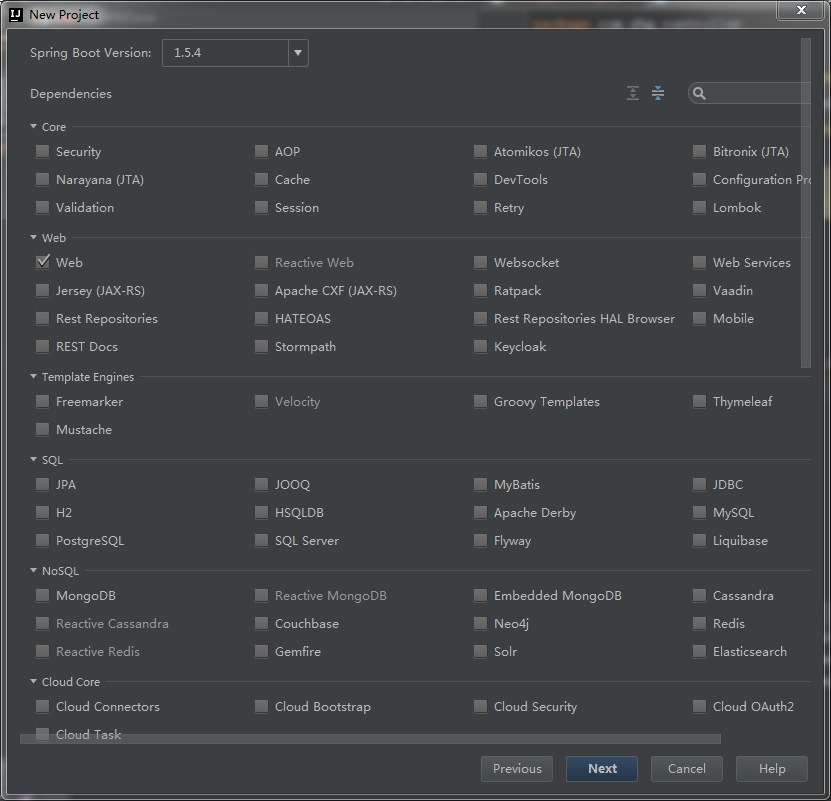Image resolution: width=831 pixels, height=801 pixels.
Task: Click the magnifier icon in search box
Action: tap(699, 94)
